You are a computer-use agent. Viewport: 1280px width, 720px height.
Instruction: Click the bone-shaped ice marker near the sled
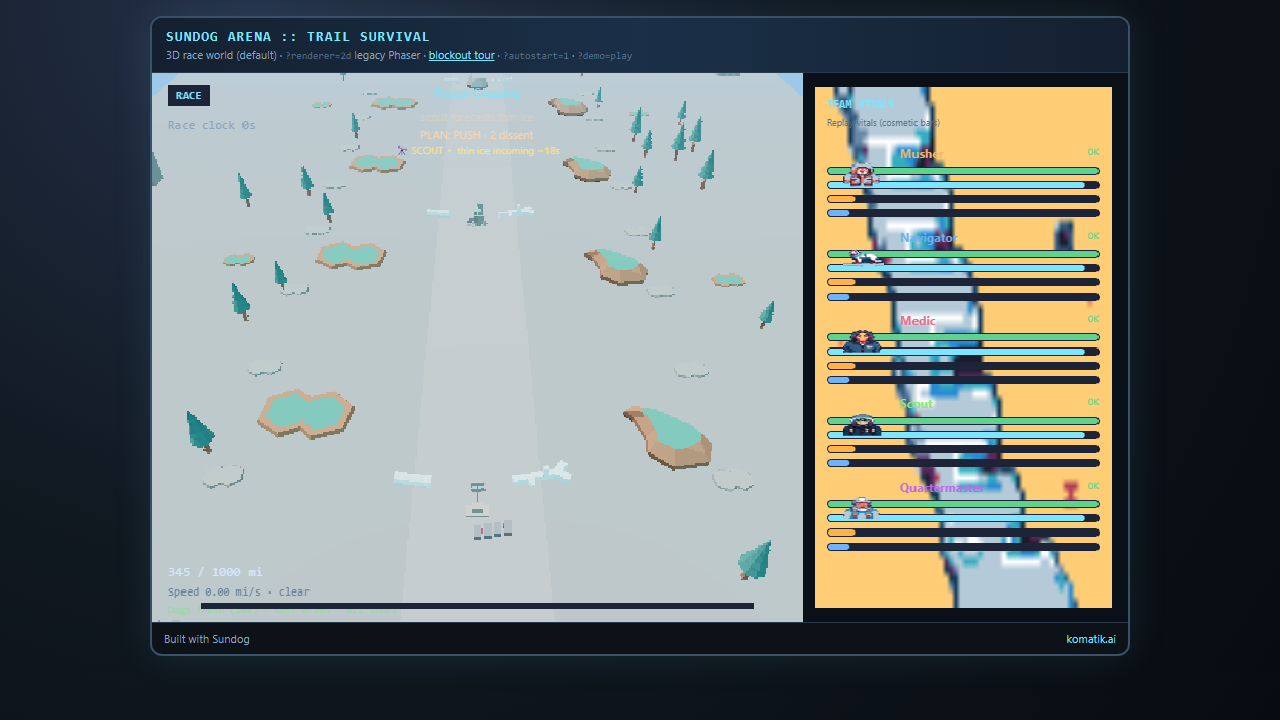click(541, 473)
